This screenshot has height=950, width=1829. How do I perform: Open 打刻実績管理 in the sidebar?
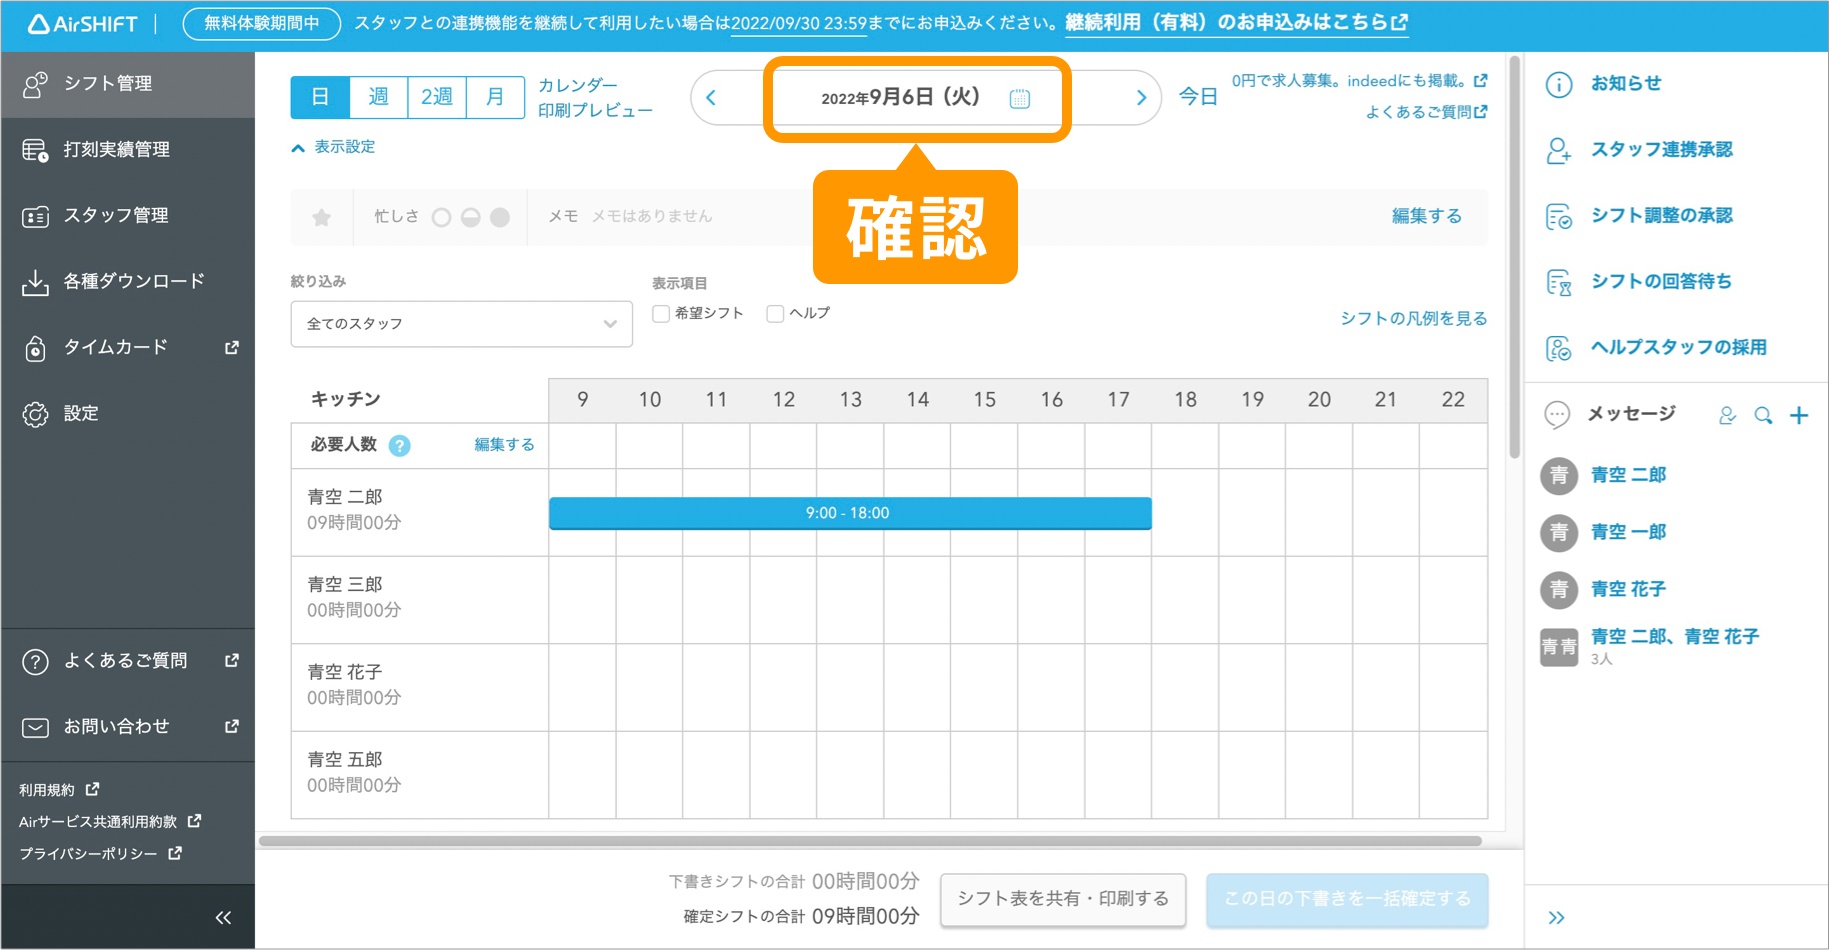point(116,150)
